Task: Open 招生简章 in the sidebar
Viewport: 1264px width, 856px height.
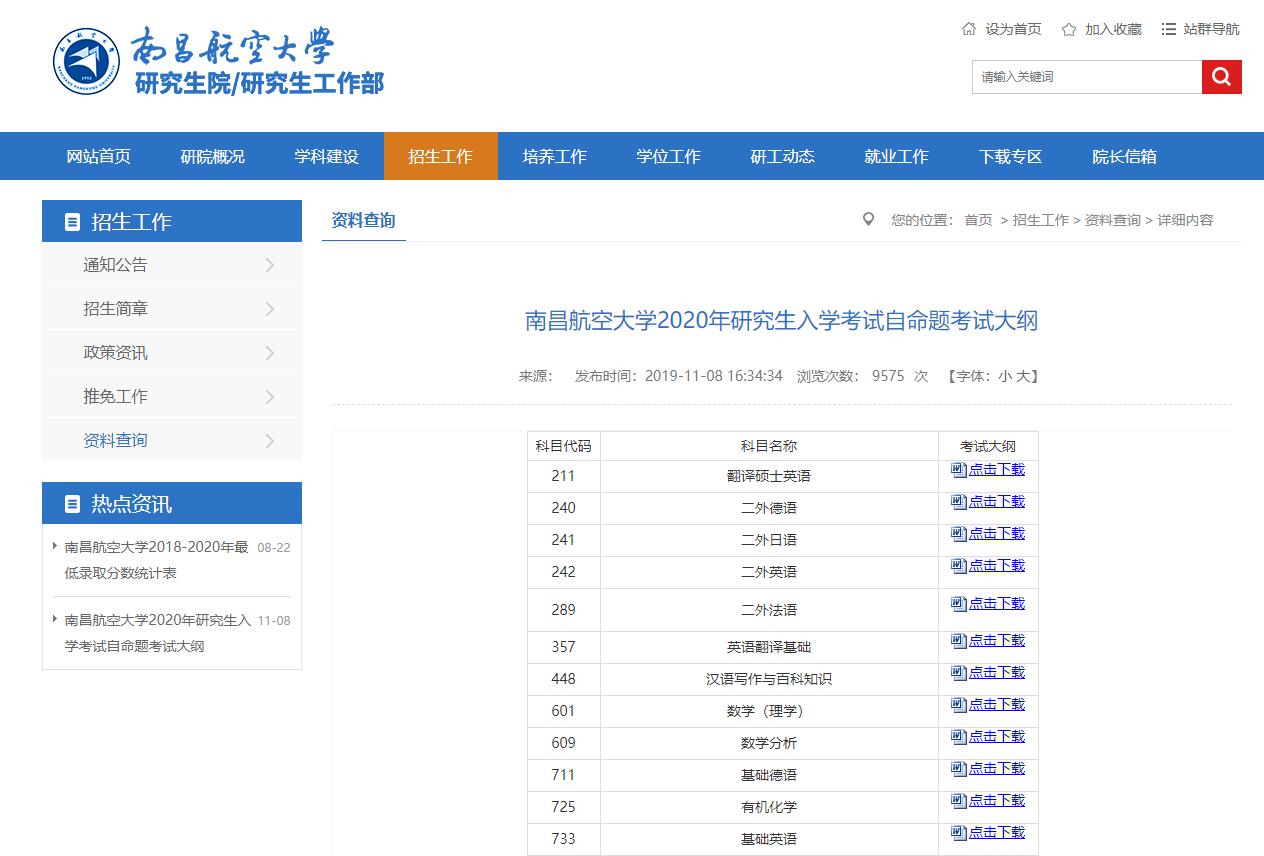Action: [115, 309]
